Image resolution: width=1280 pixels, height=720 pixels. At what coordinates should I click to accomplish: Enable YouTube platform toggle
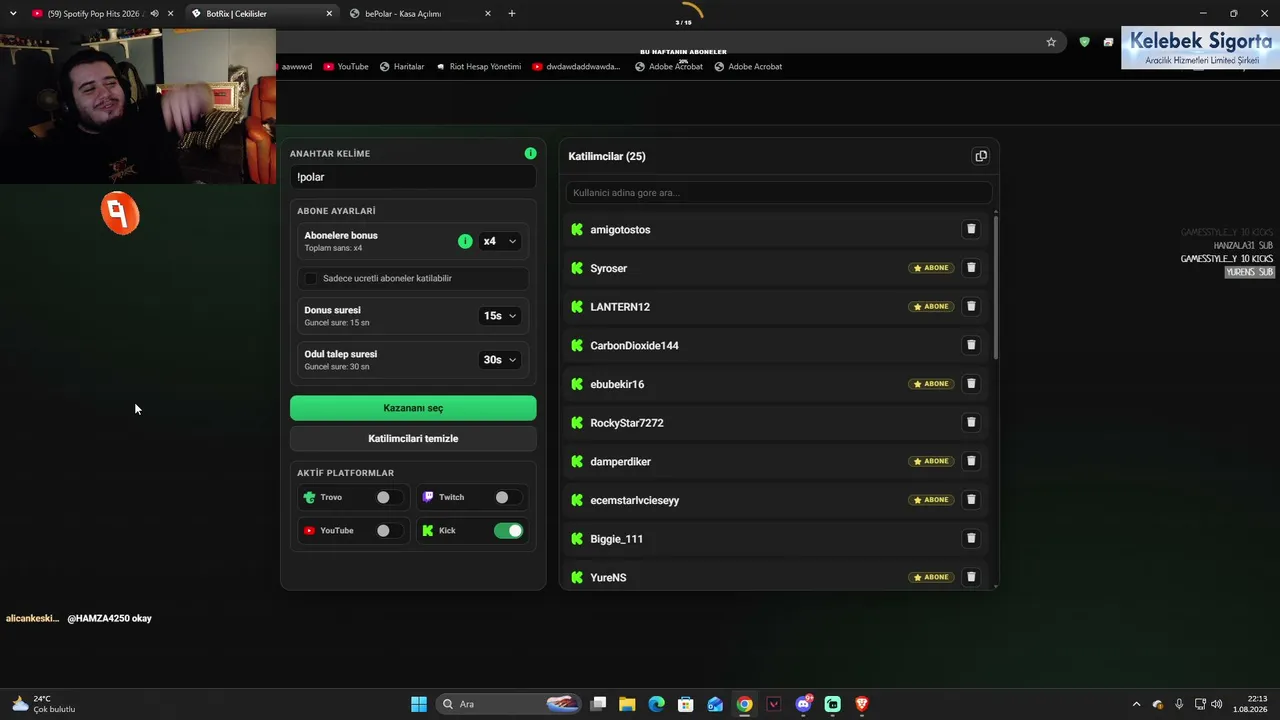click(x=389, y=531)
